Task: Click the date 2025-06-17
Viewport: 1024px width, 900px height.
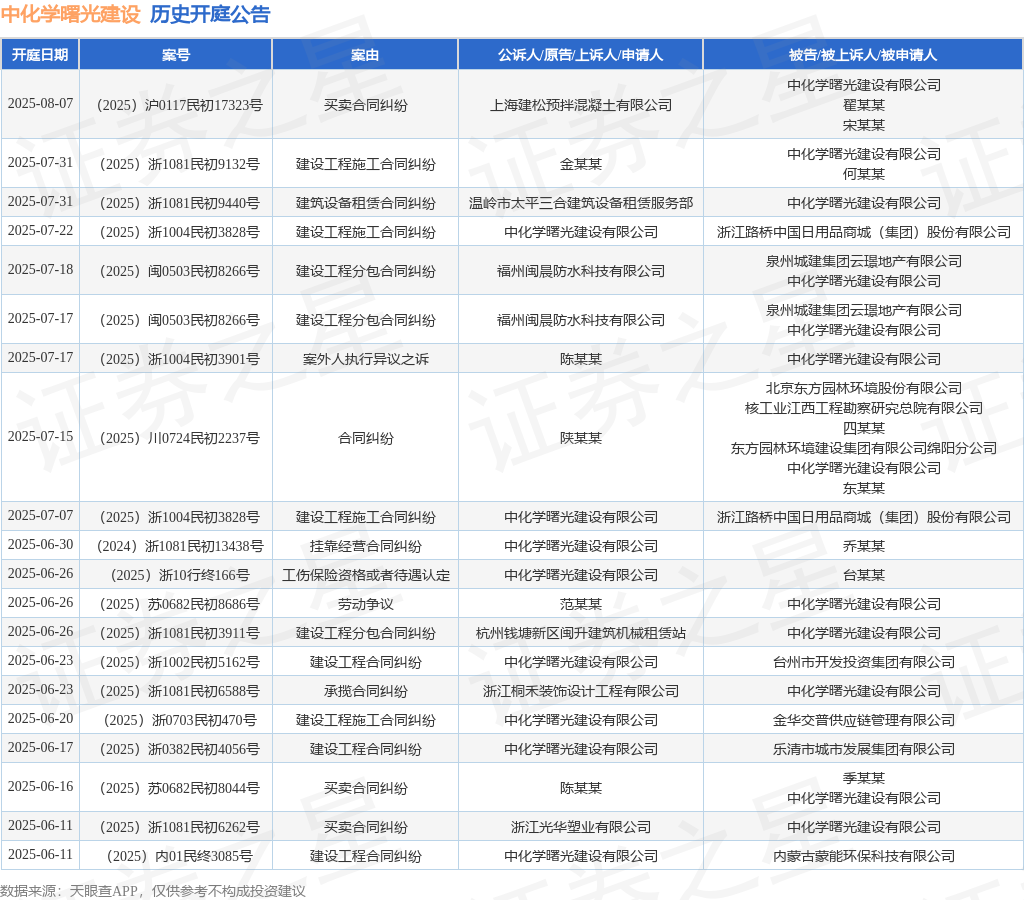Action: tap(40, 747)
